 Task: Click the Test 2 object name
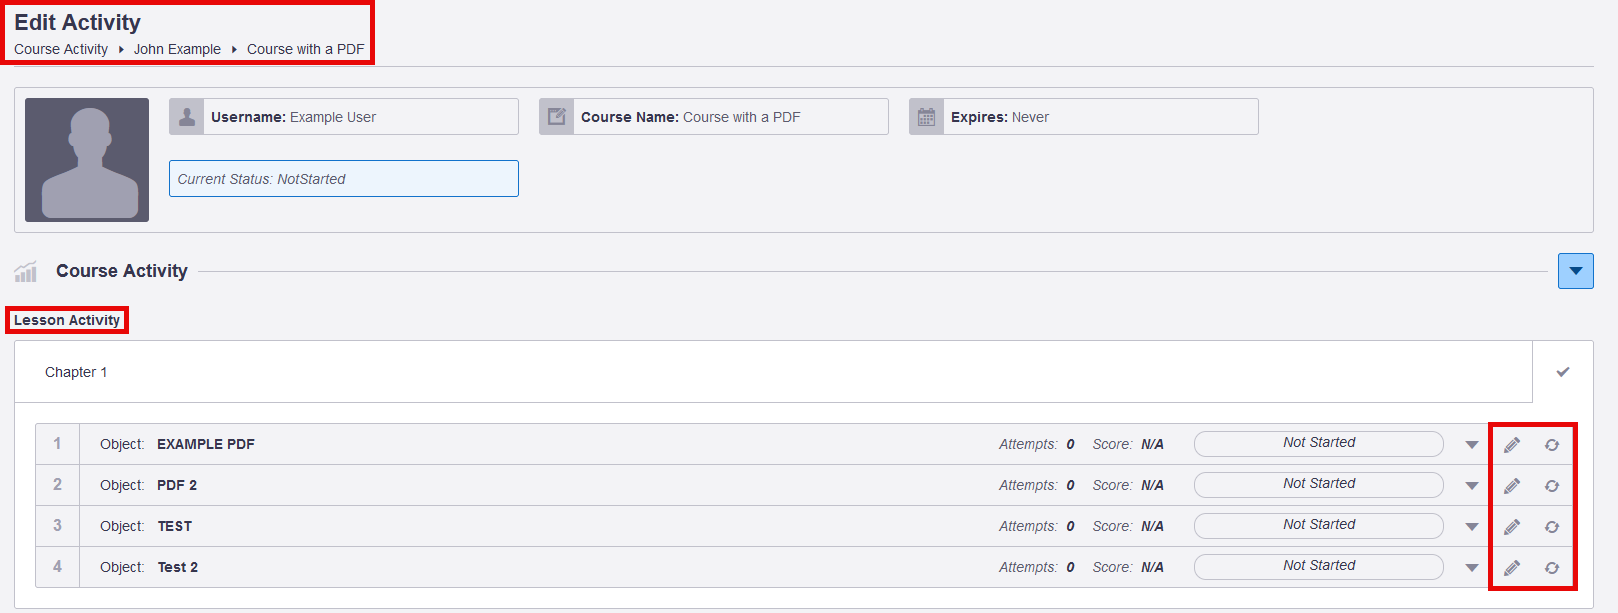(x=178, y=567)
